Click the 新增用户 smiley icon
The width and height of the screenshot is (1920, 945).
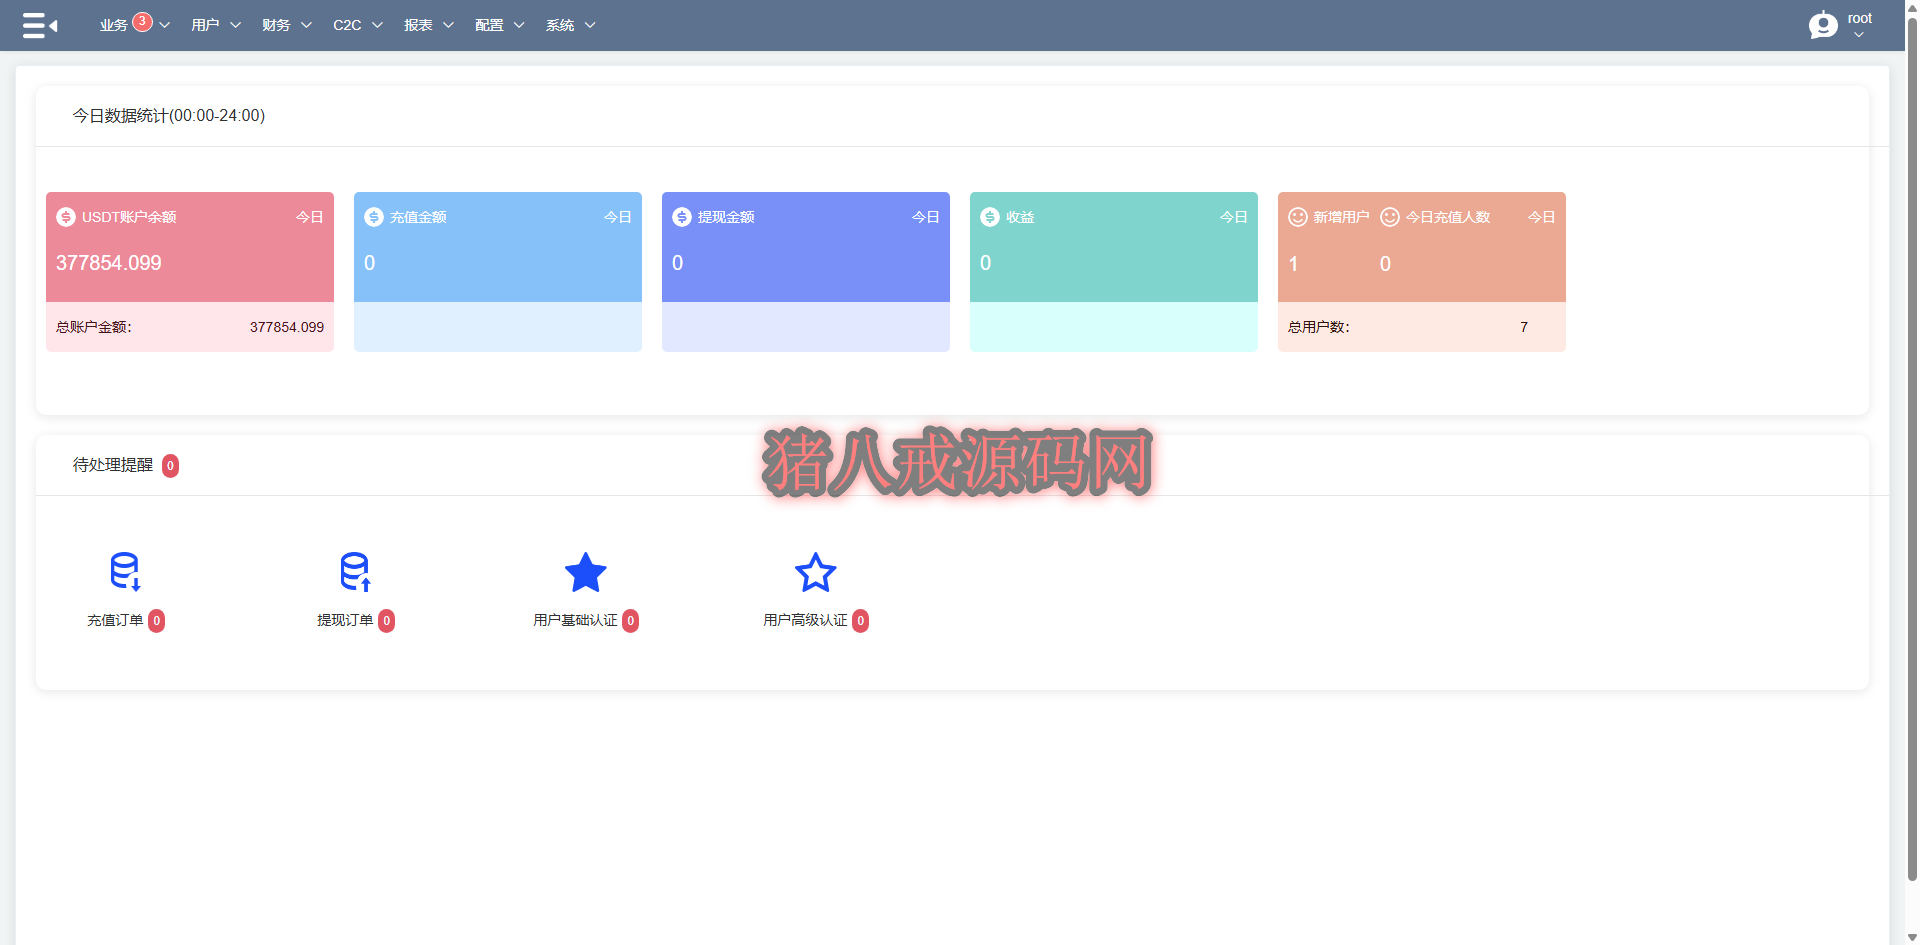click(x=1298, y=217)
